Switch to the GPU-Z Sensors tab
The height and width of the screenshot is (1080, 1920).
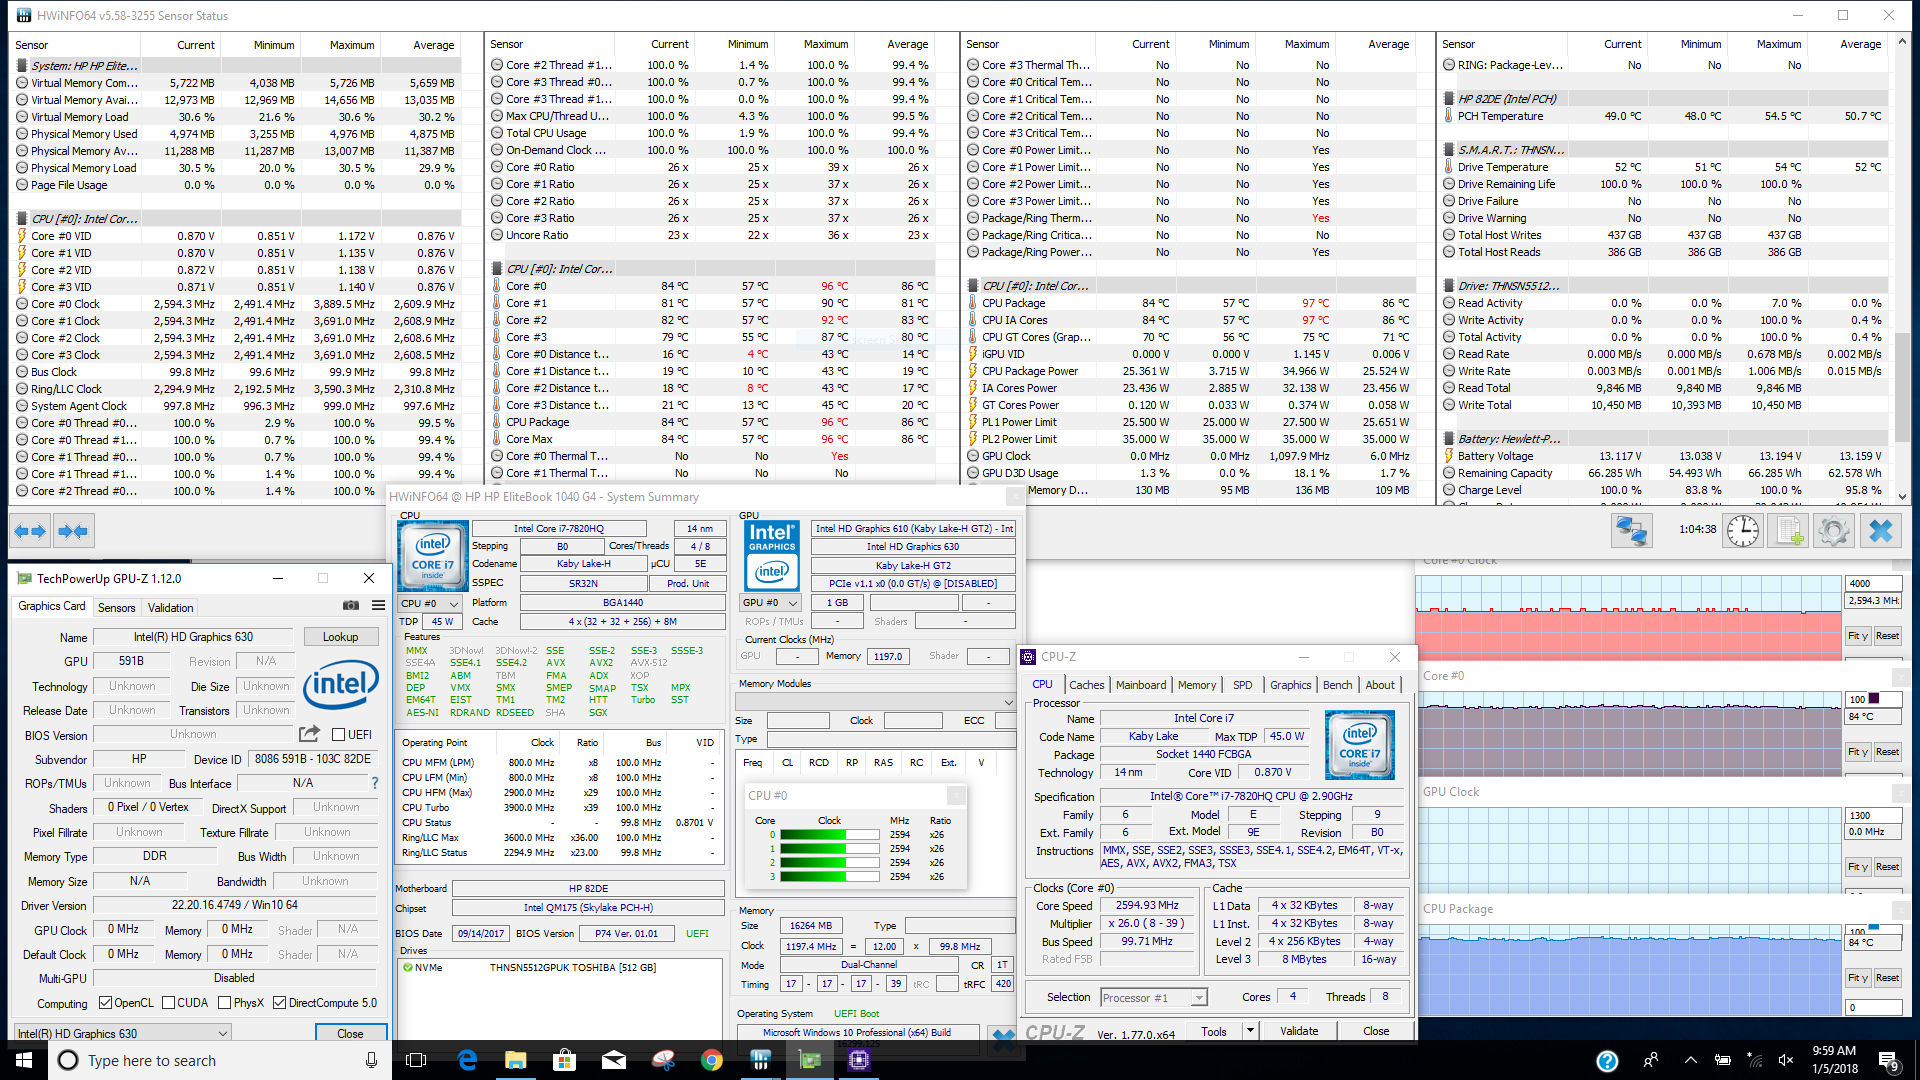click(116, 608)
